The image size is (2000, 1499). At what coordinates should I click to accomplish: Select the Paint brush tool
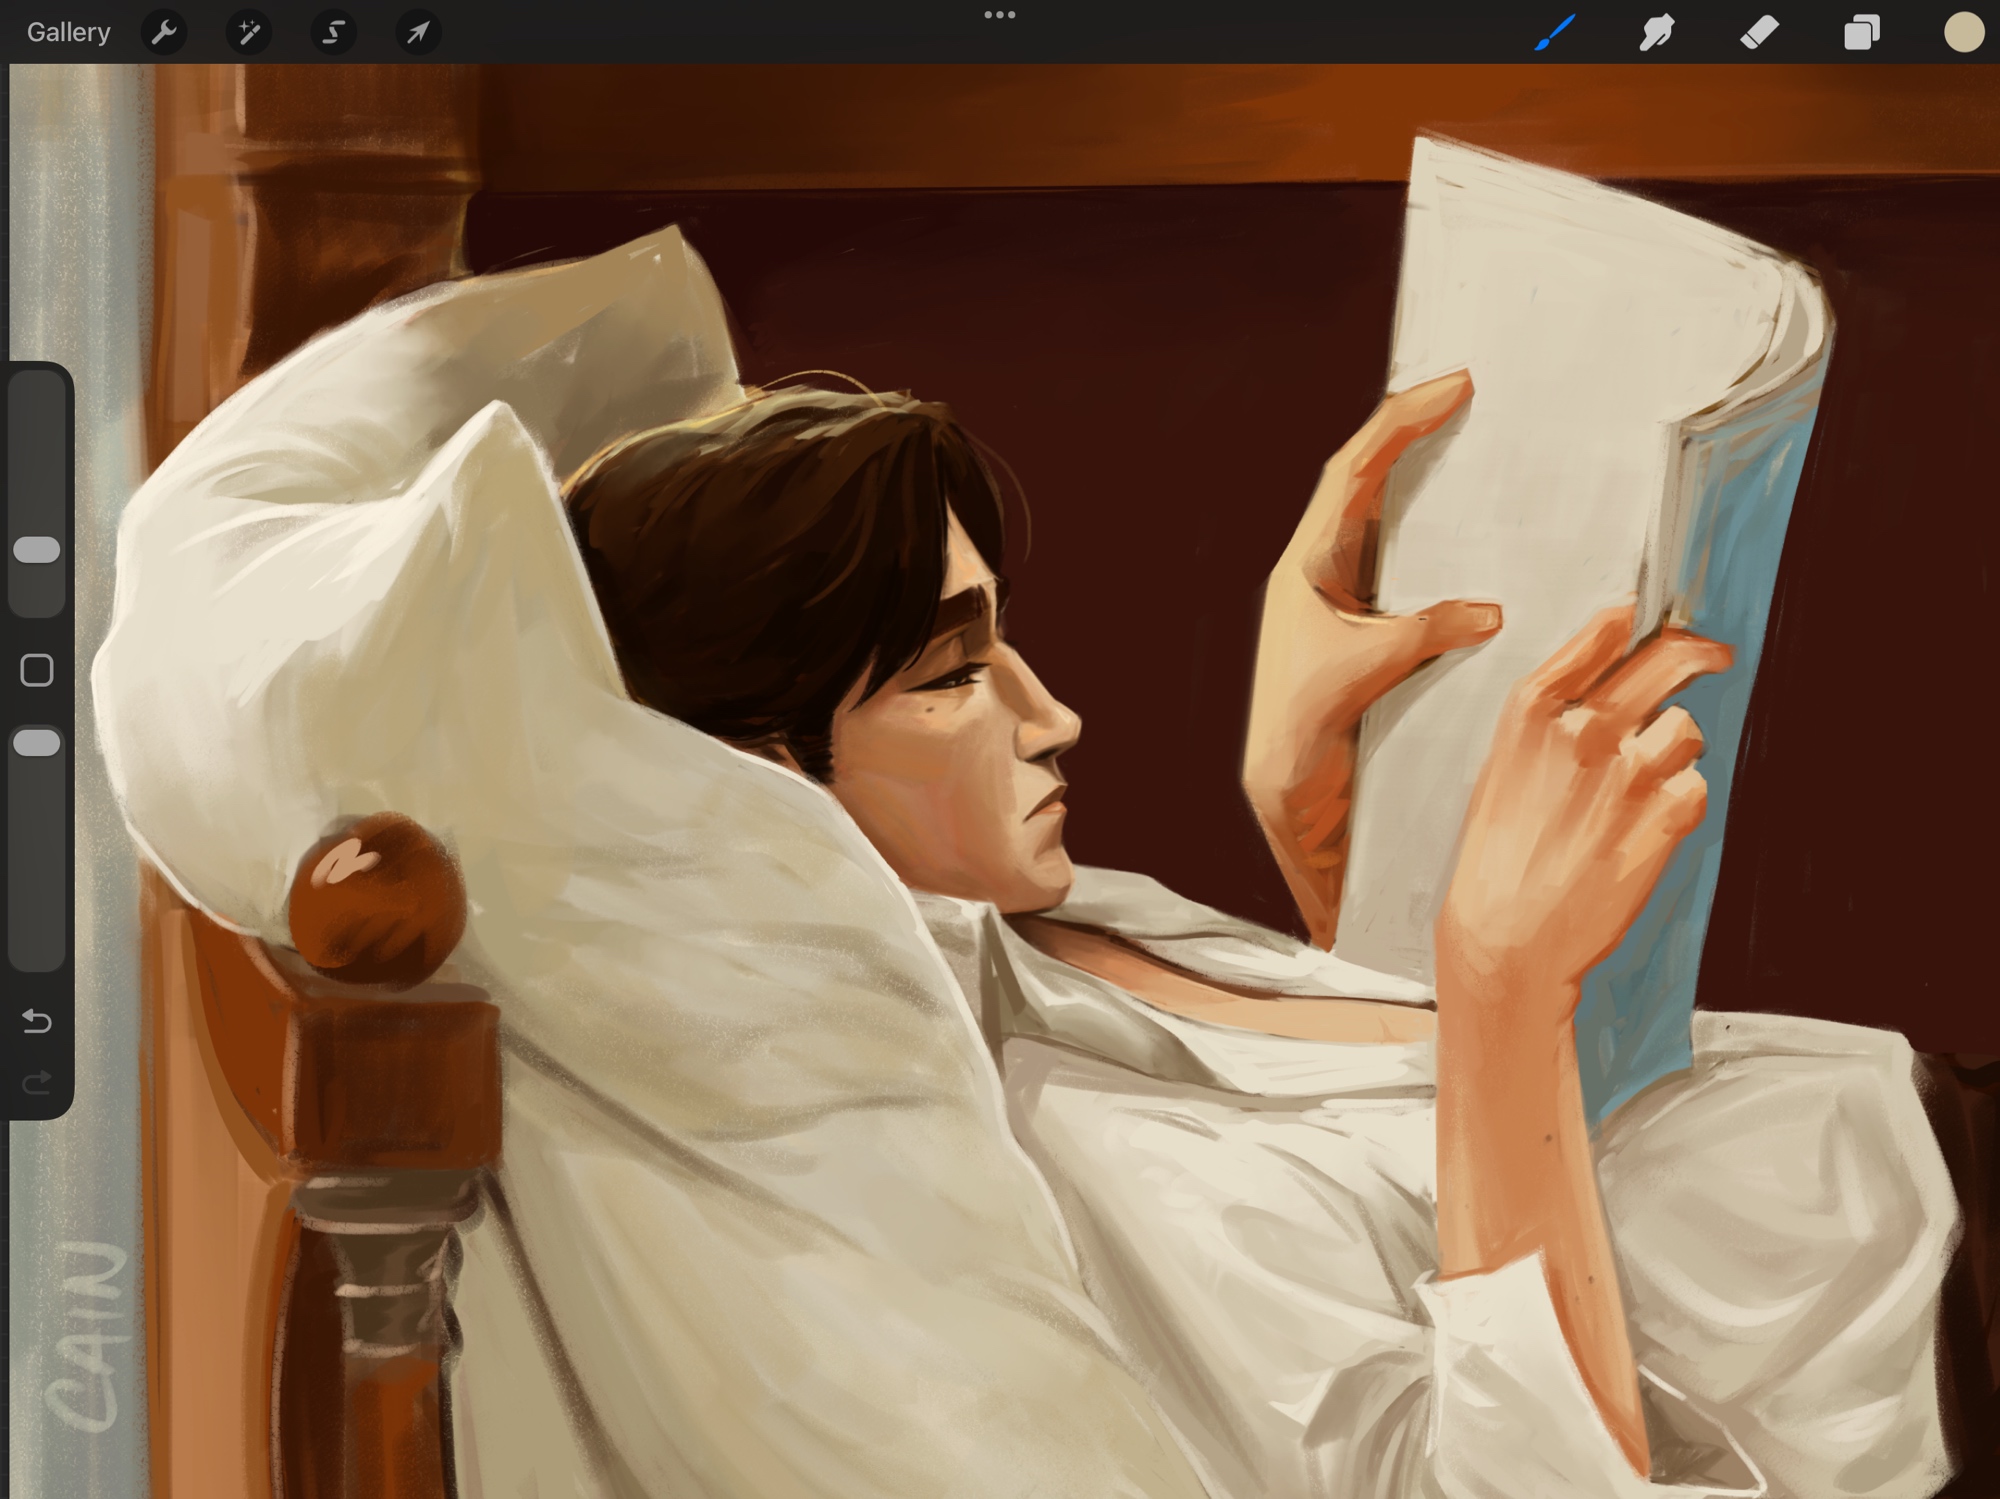[1554, 32]
